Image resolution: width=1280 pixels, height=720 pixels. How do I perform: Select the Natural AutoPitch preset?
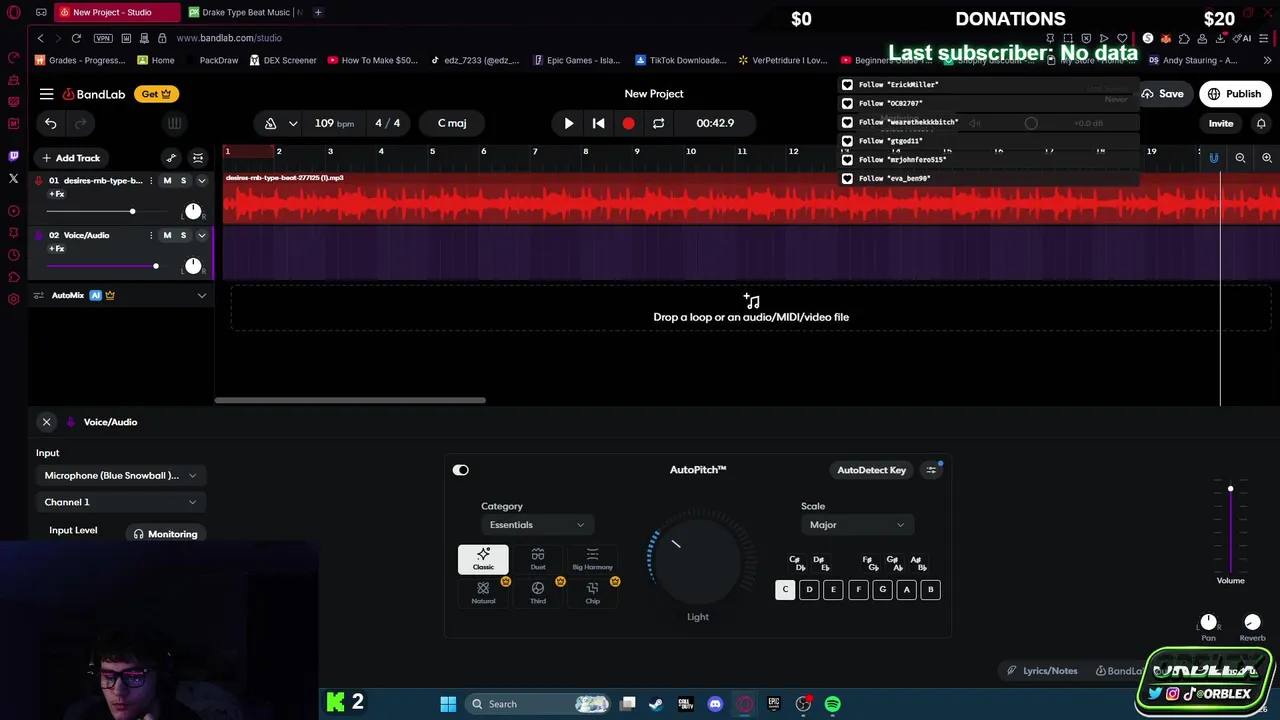[x=483, y=592]
